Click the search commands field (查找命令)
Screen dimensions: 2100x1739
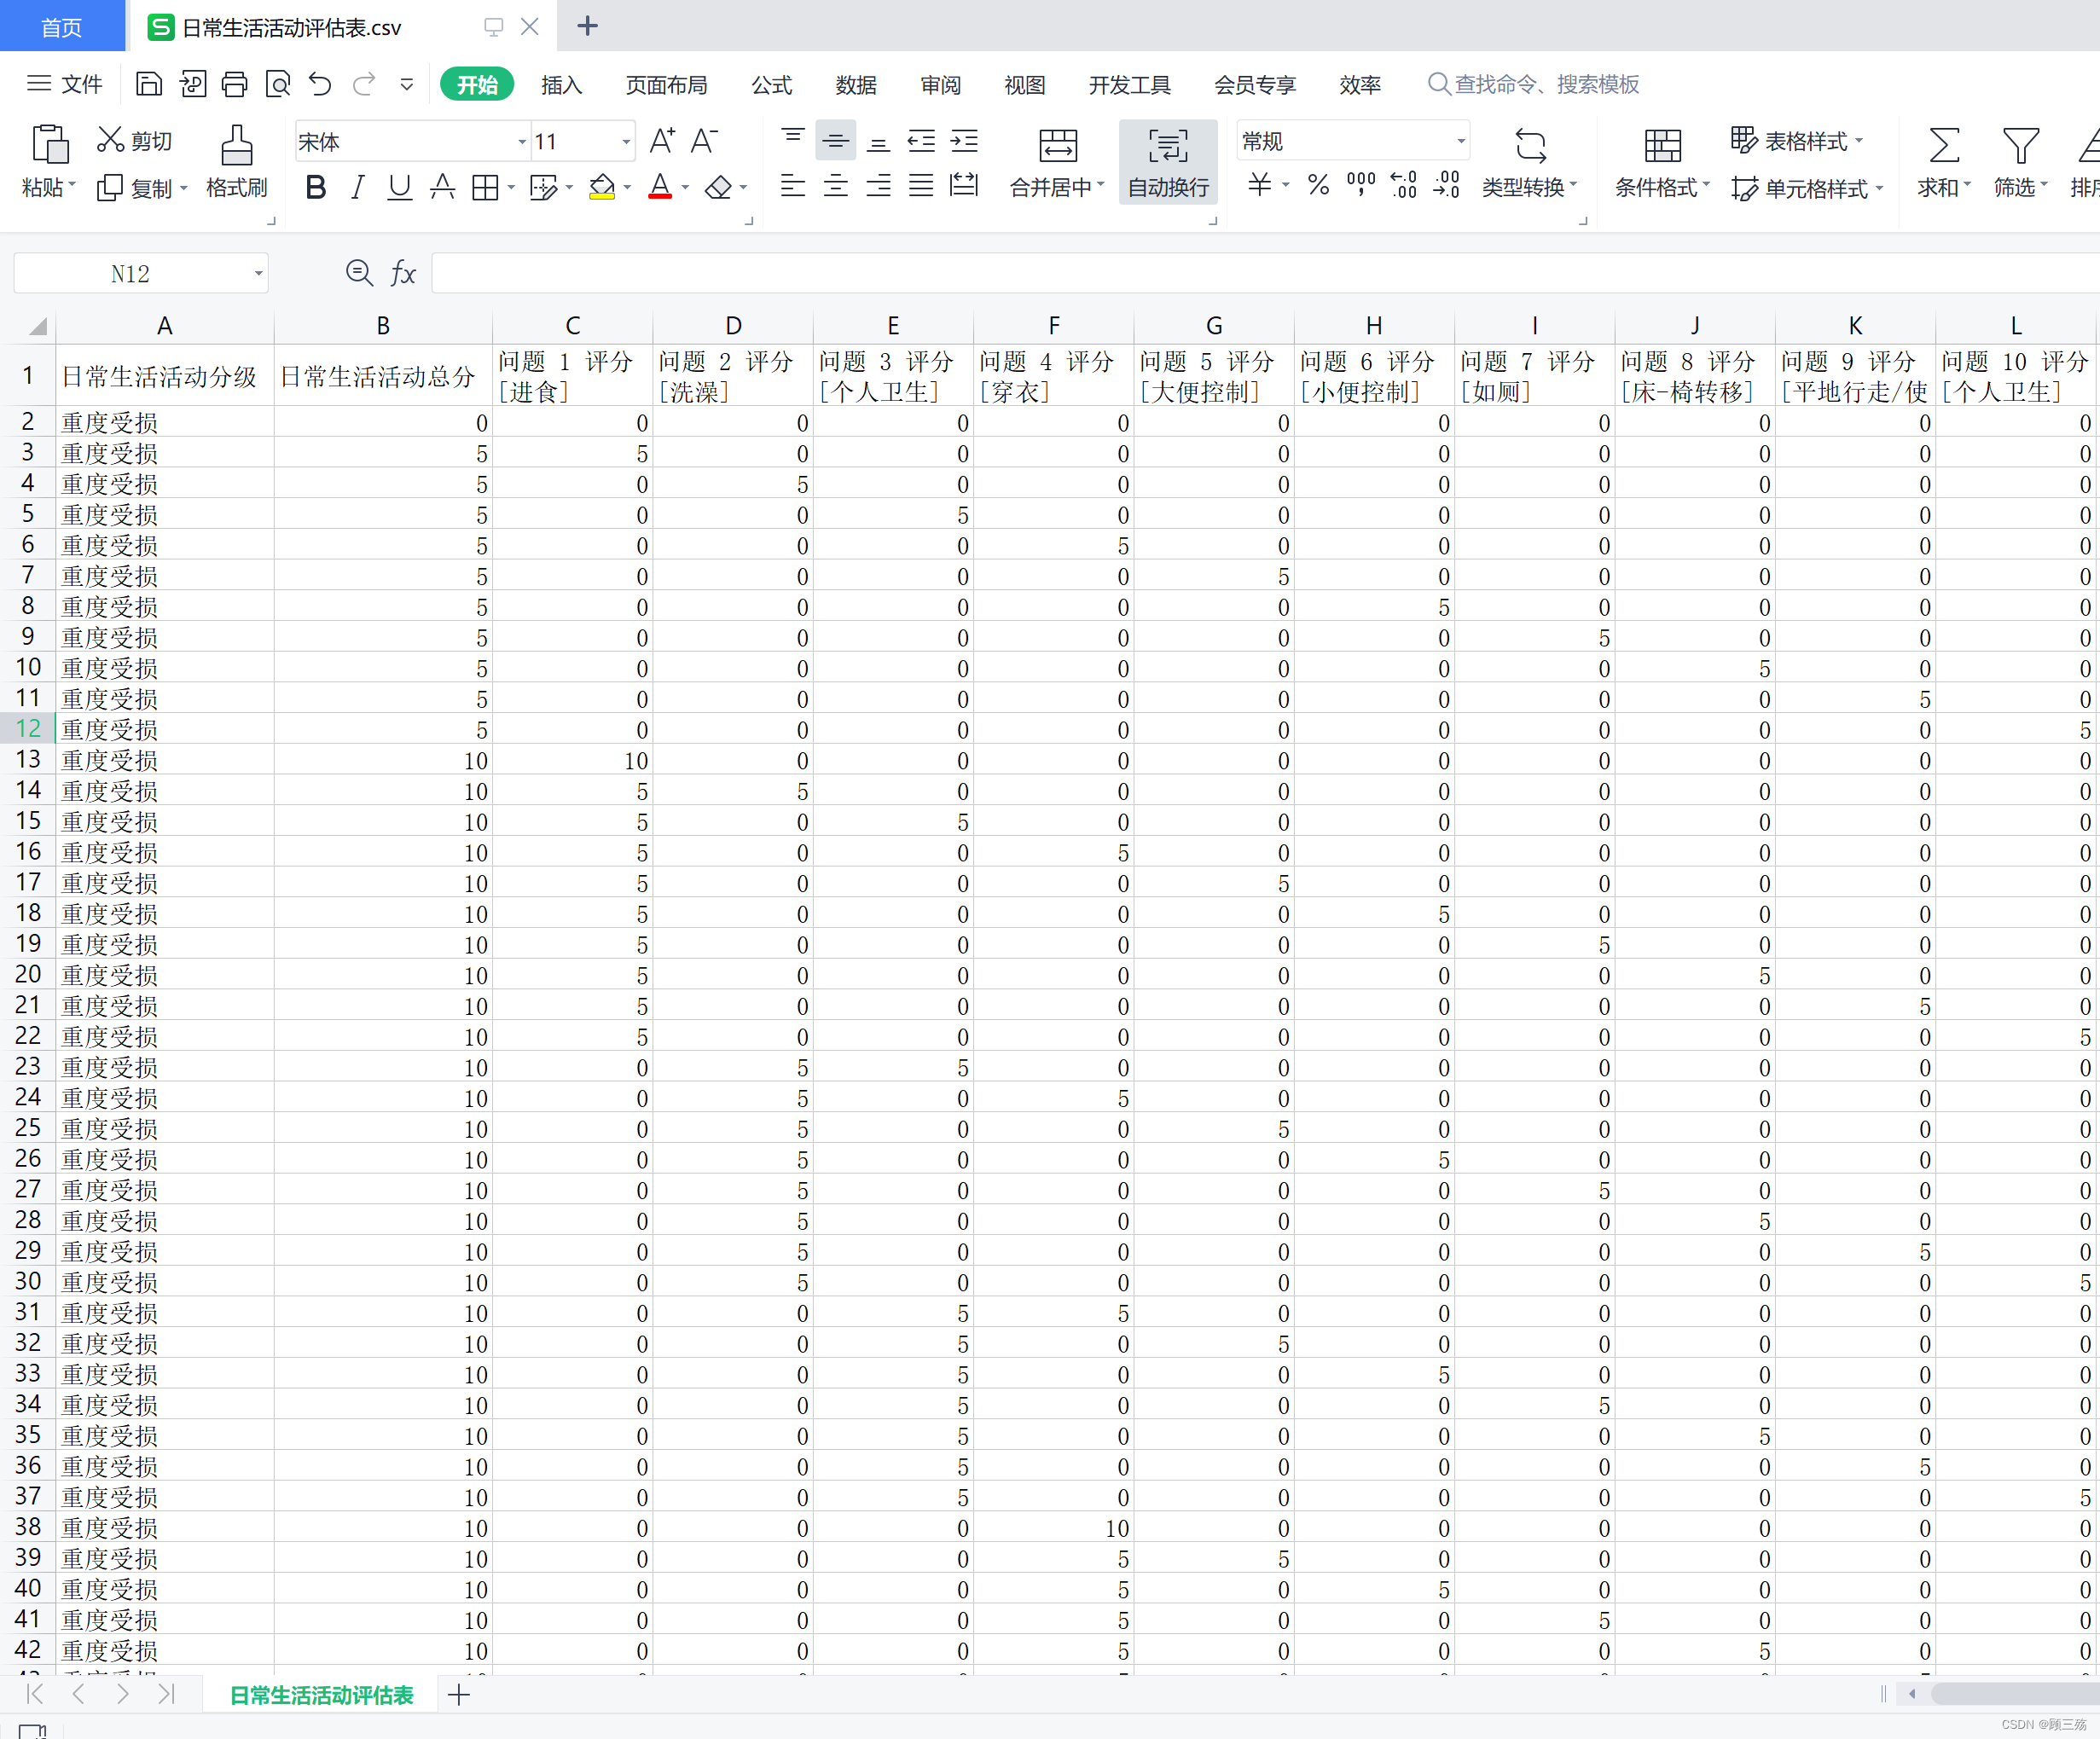[x=1534, y=84]
